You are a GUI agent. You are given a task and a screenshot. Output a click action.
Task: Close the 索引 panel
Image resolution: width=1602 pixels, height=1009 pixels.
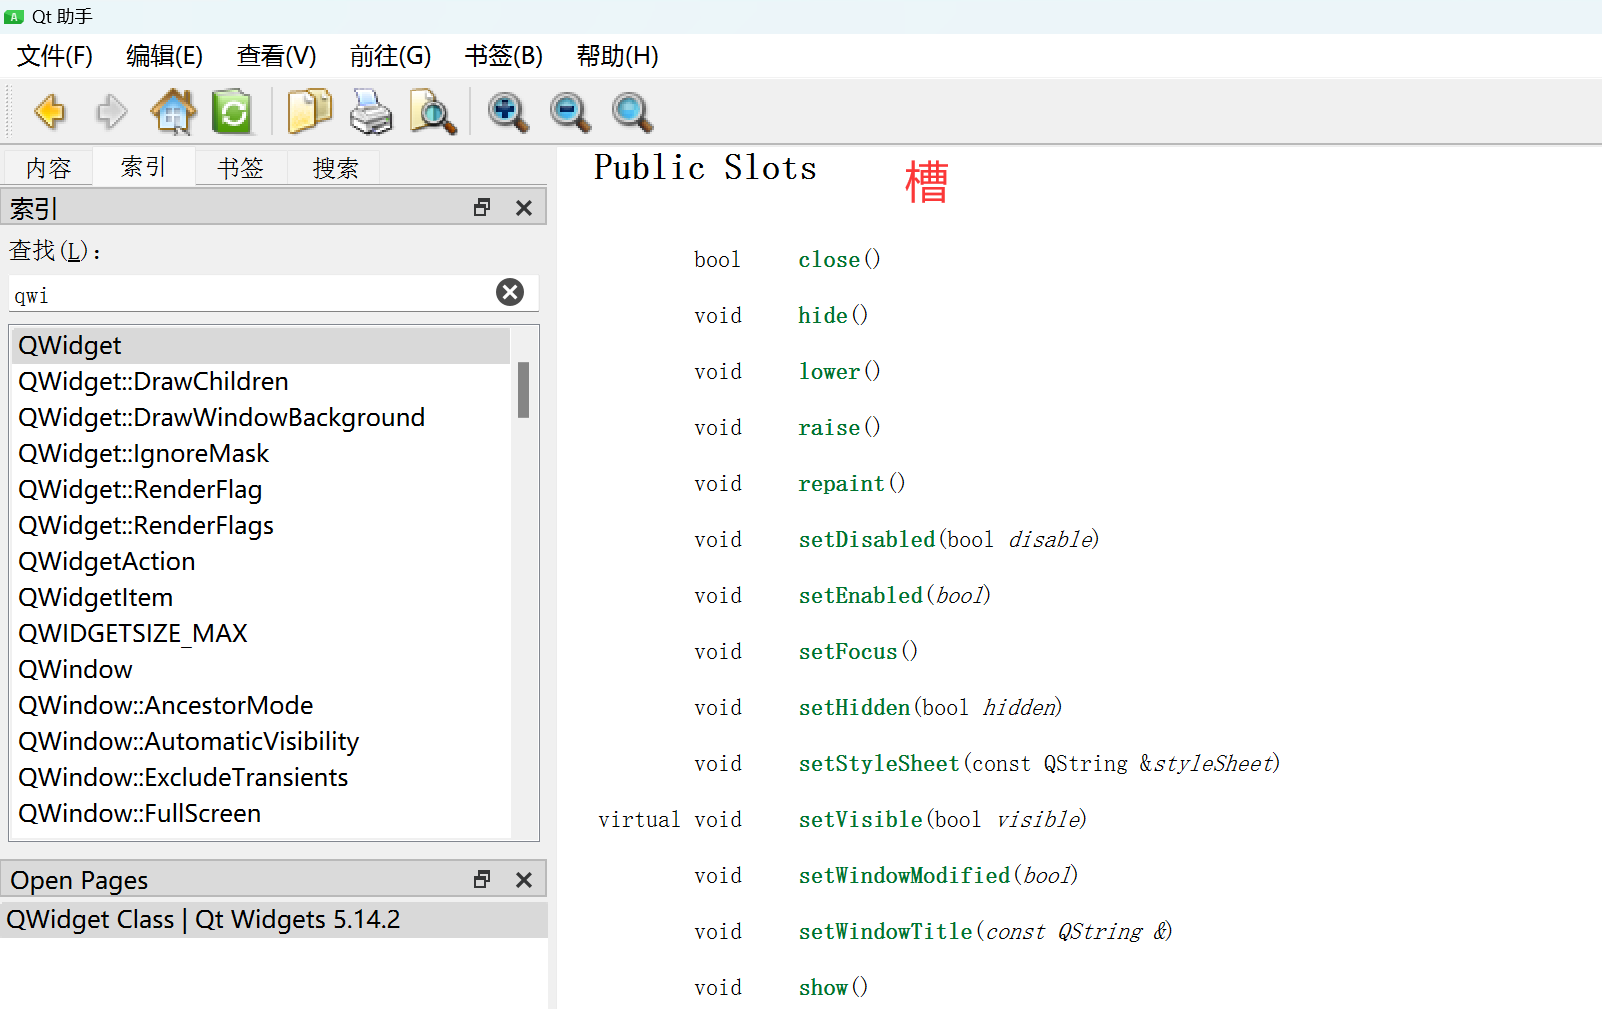pyautogui.click(x=524, y=208)
